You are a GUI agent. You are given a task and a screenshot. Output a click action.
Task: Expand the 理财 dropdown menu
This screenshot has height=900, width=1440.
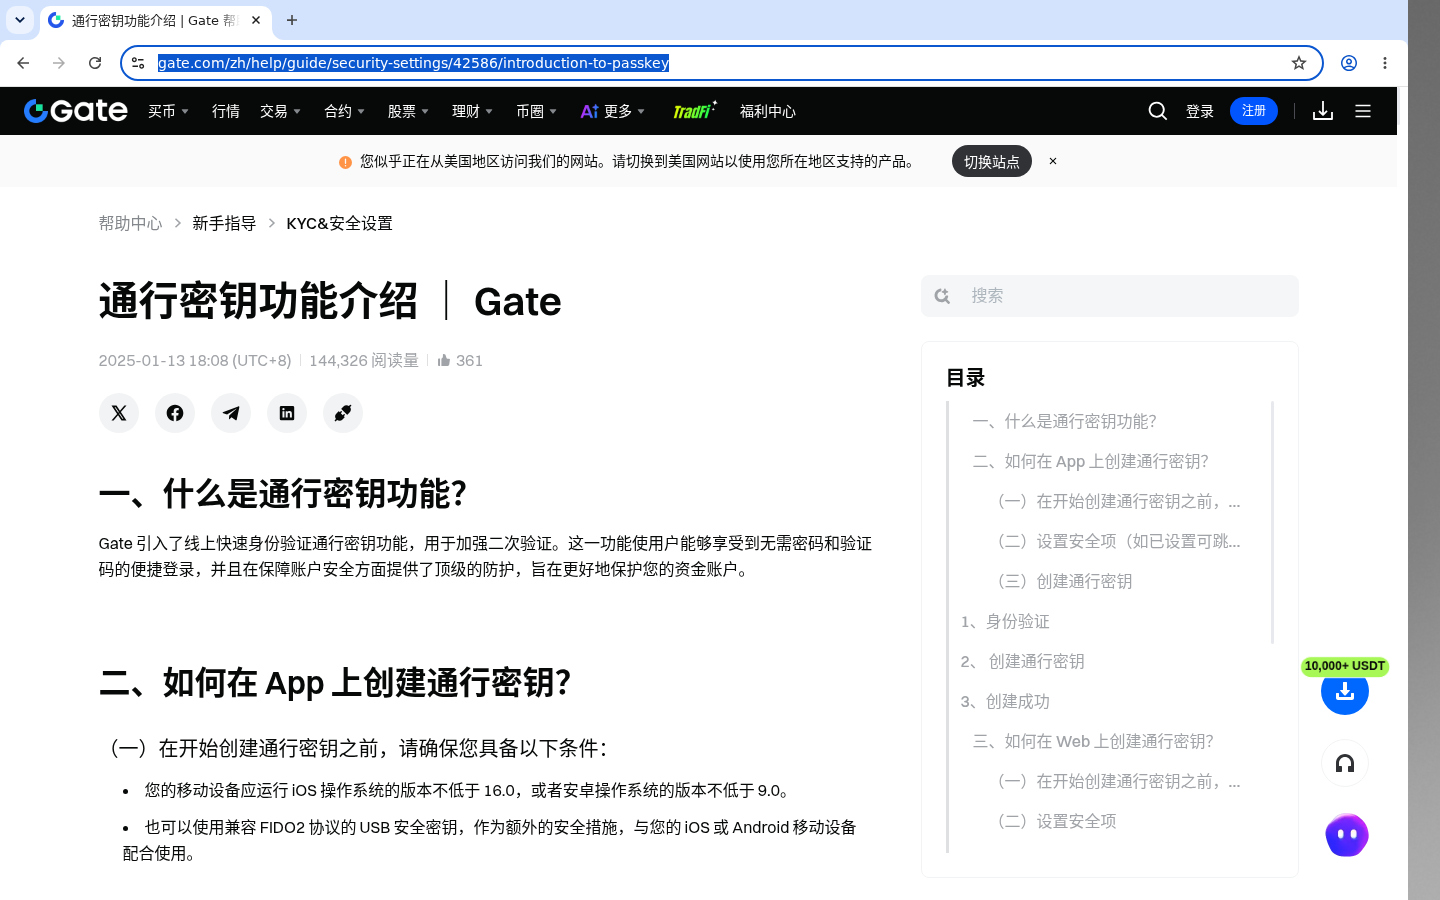(473, 111)
